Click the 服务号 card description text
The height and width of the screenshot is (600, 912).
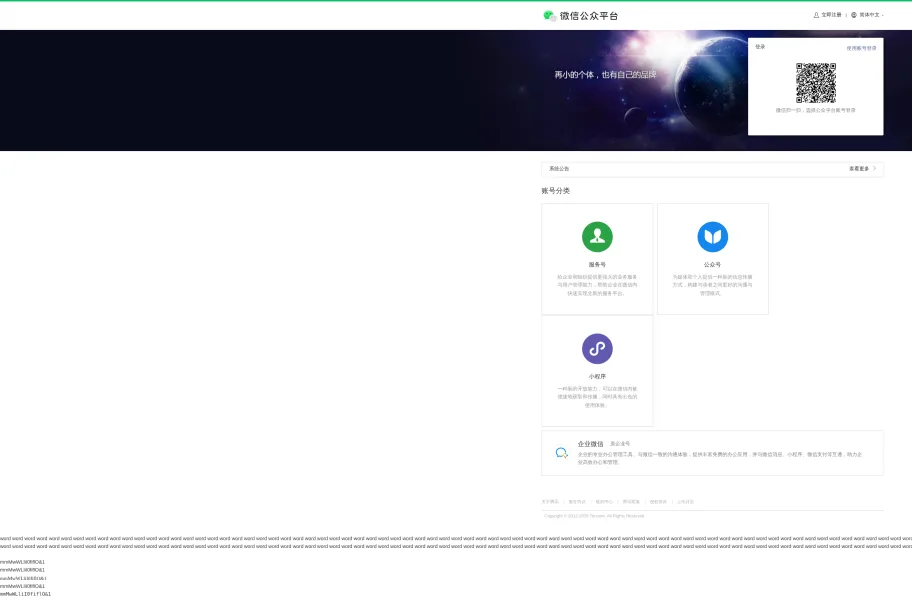(x=597, y=285)
